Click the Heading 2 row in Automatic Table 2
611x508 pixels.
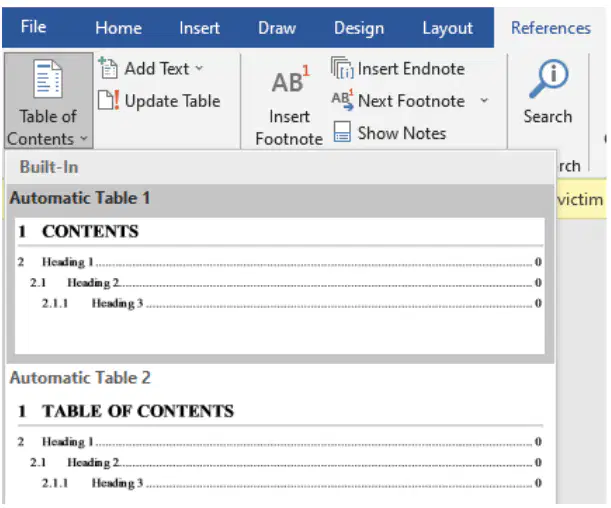(x=286, y=462)
